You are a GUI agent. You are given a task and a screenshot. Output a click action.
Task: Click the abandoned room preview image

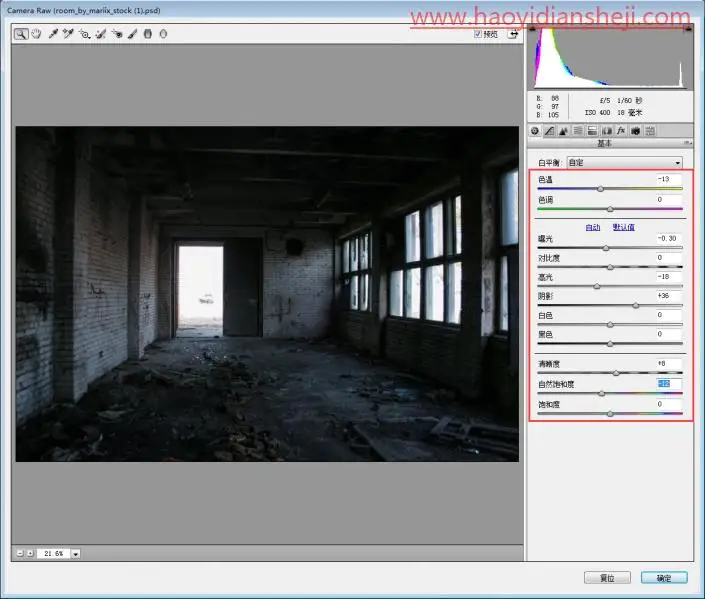[x=267, y=294]
